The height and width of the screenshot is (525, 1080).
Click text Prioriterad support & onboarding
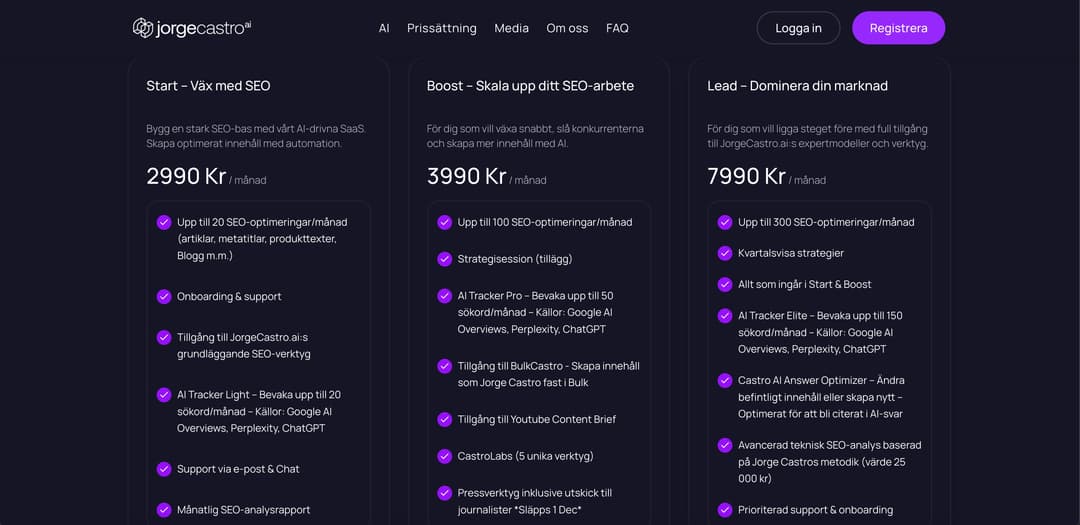point(816,510)
